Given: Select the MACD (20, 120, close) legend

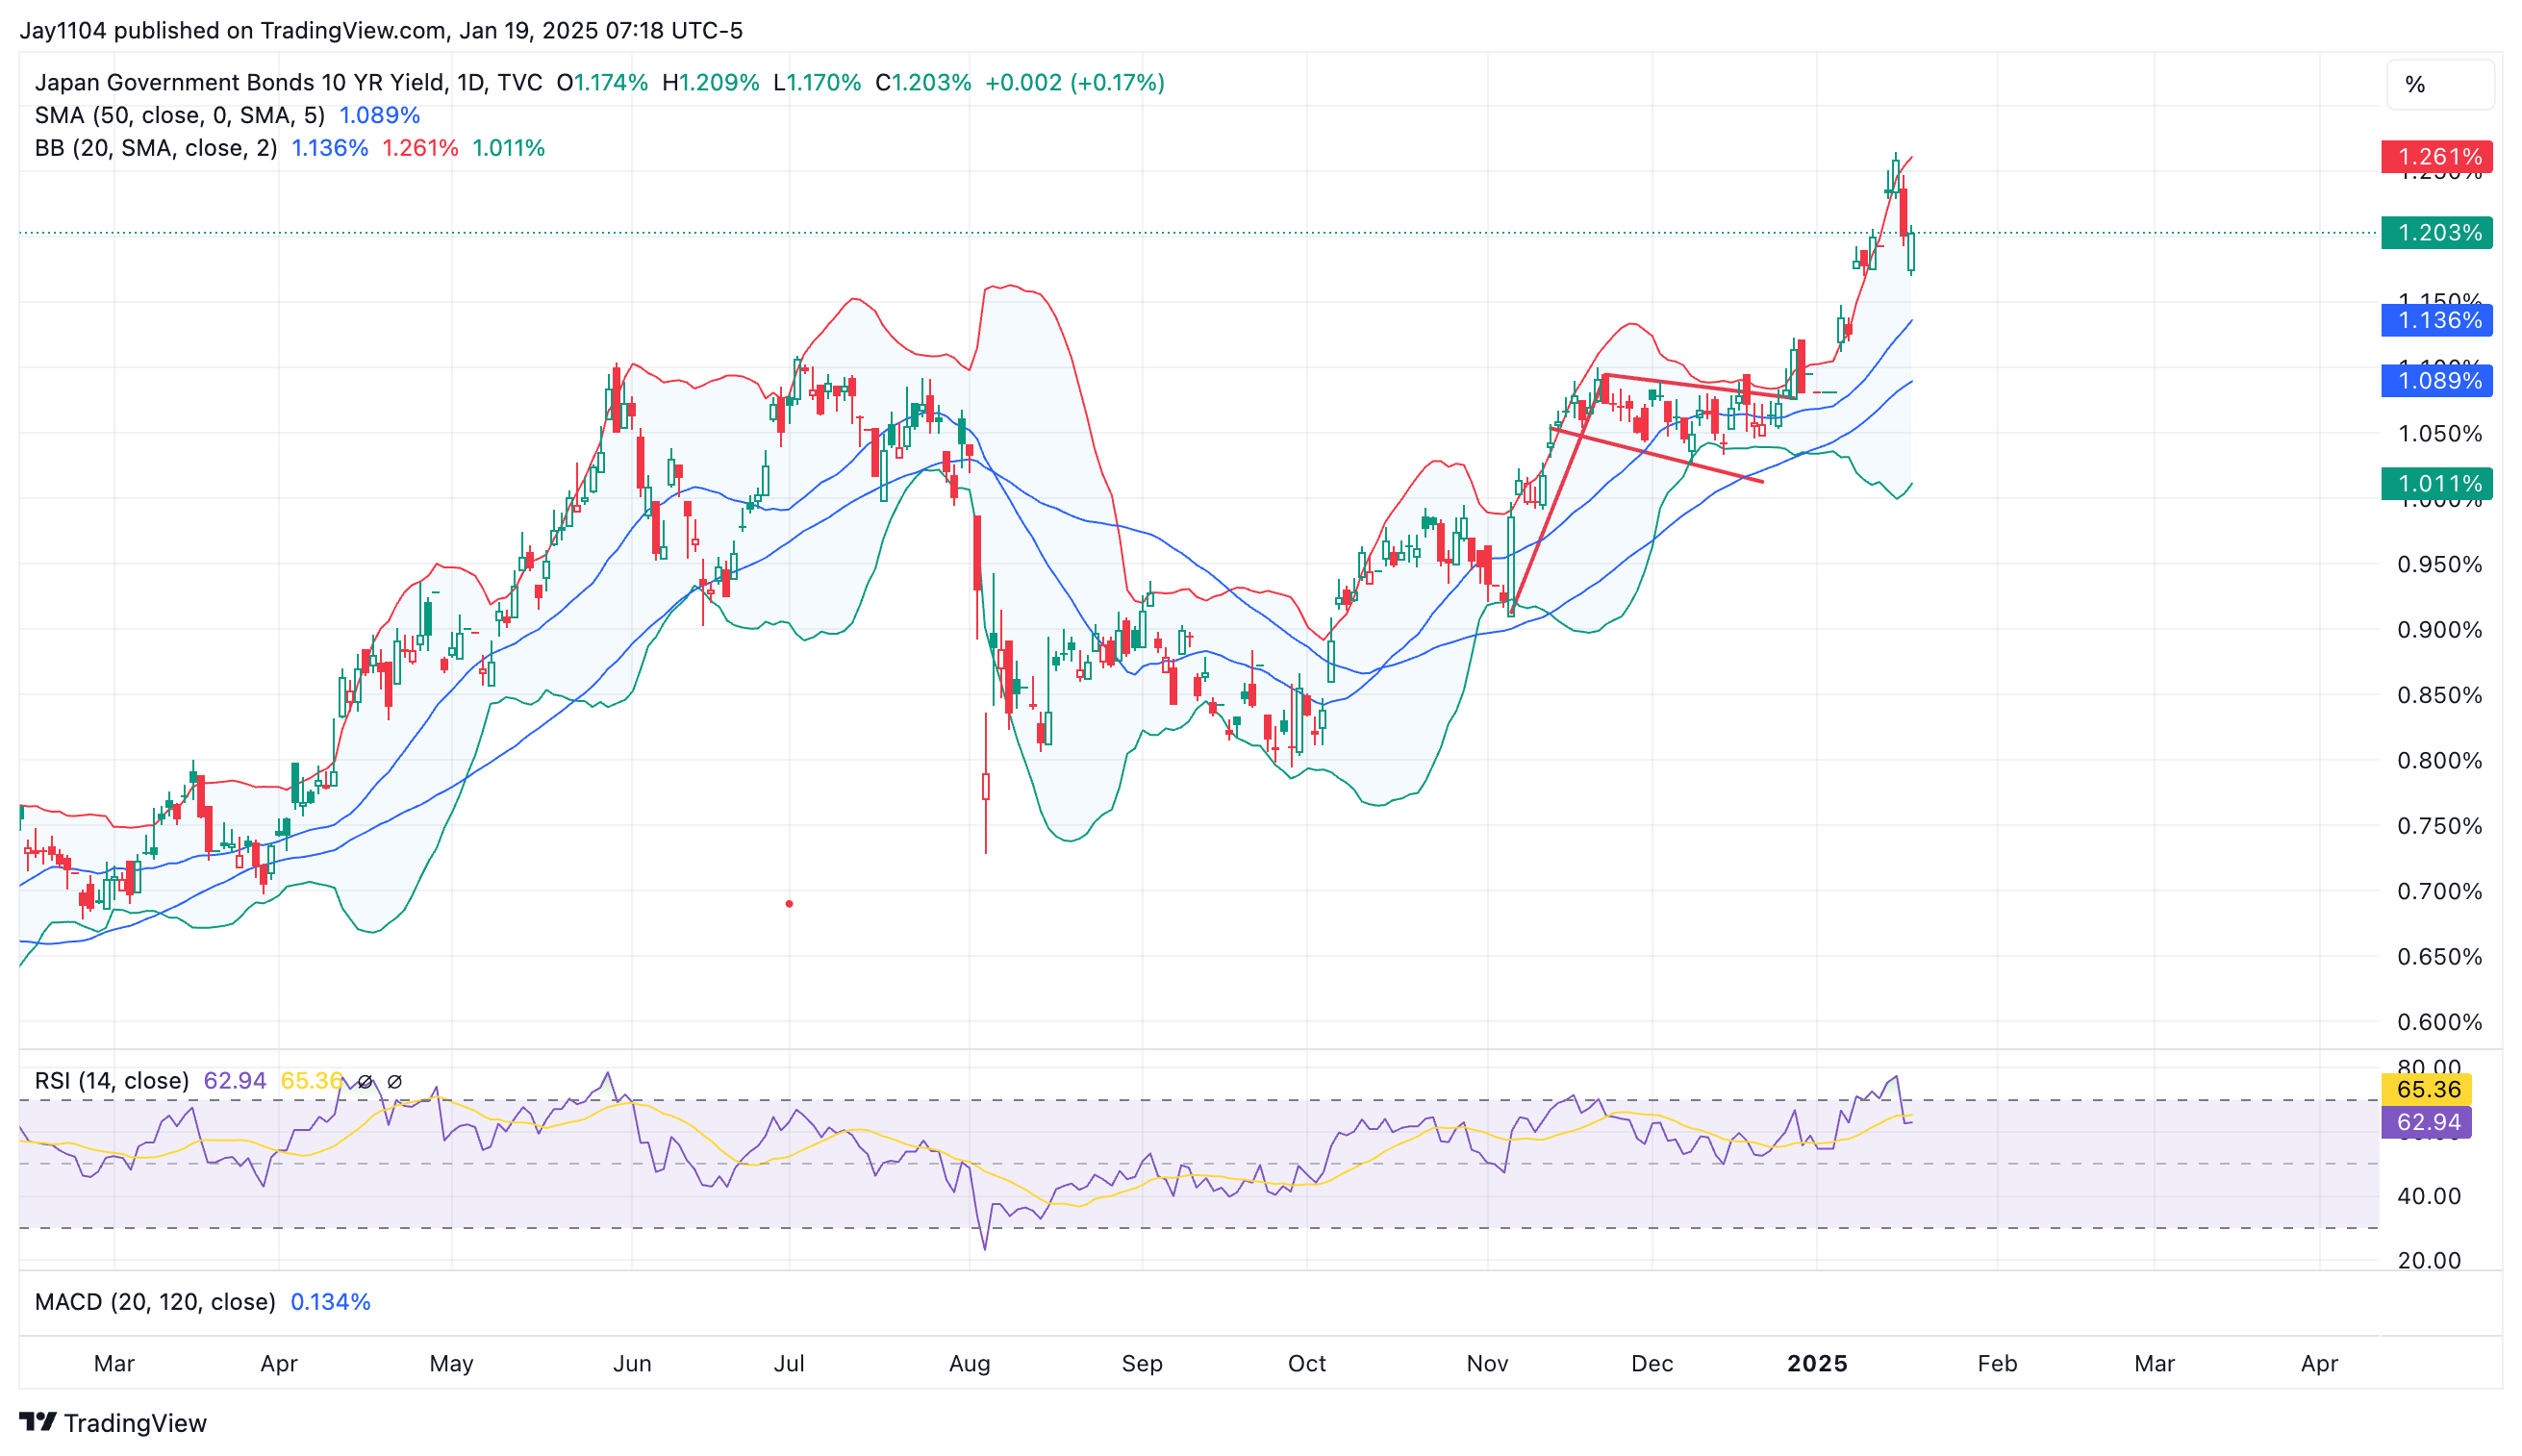Looking at the screenshot, I should coord(155,1302).
